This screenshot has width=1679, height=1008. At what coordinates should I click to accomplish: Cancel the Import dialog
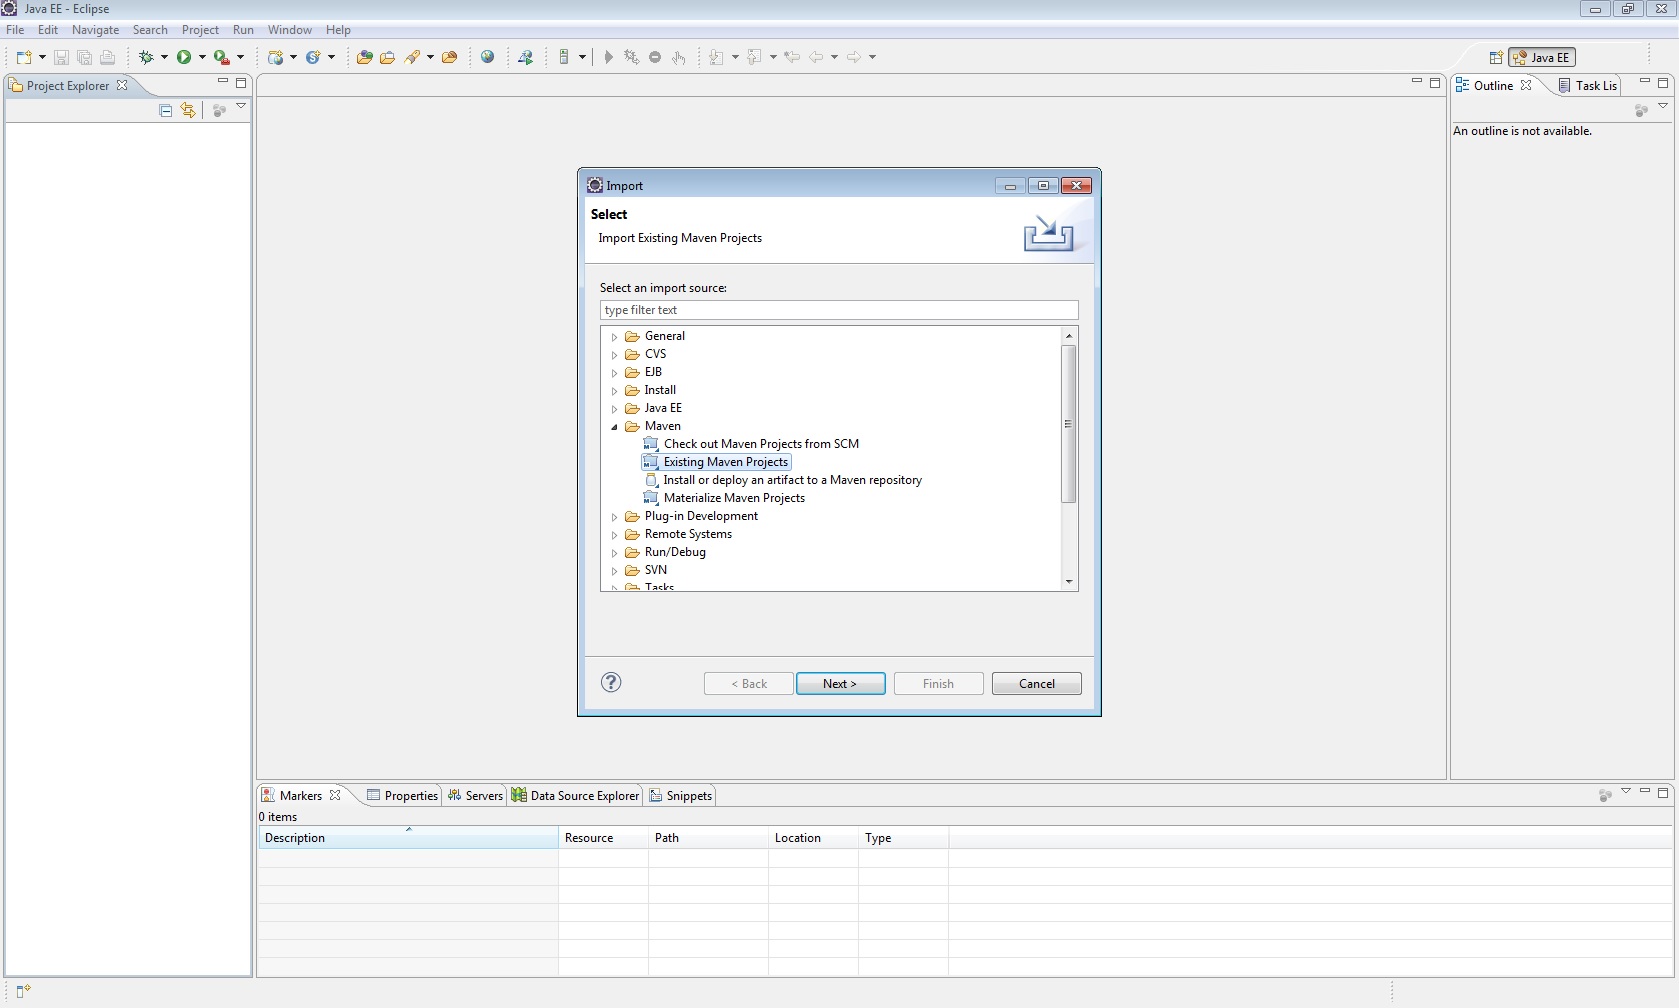1036,684
